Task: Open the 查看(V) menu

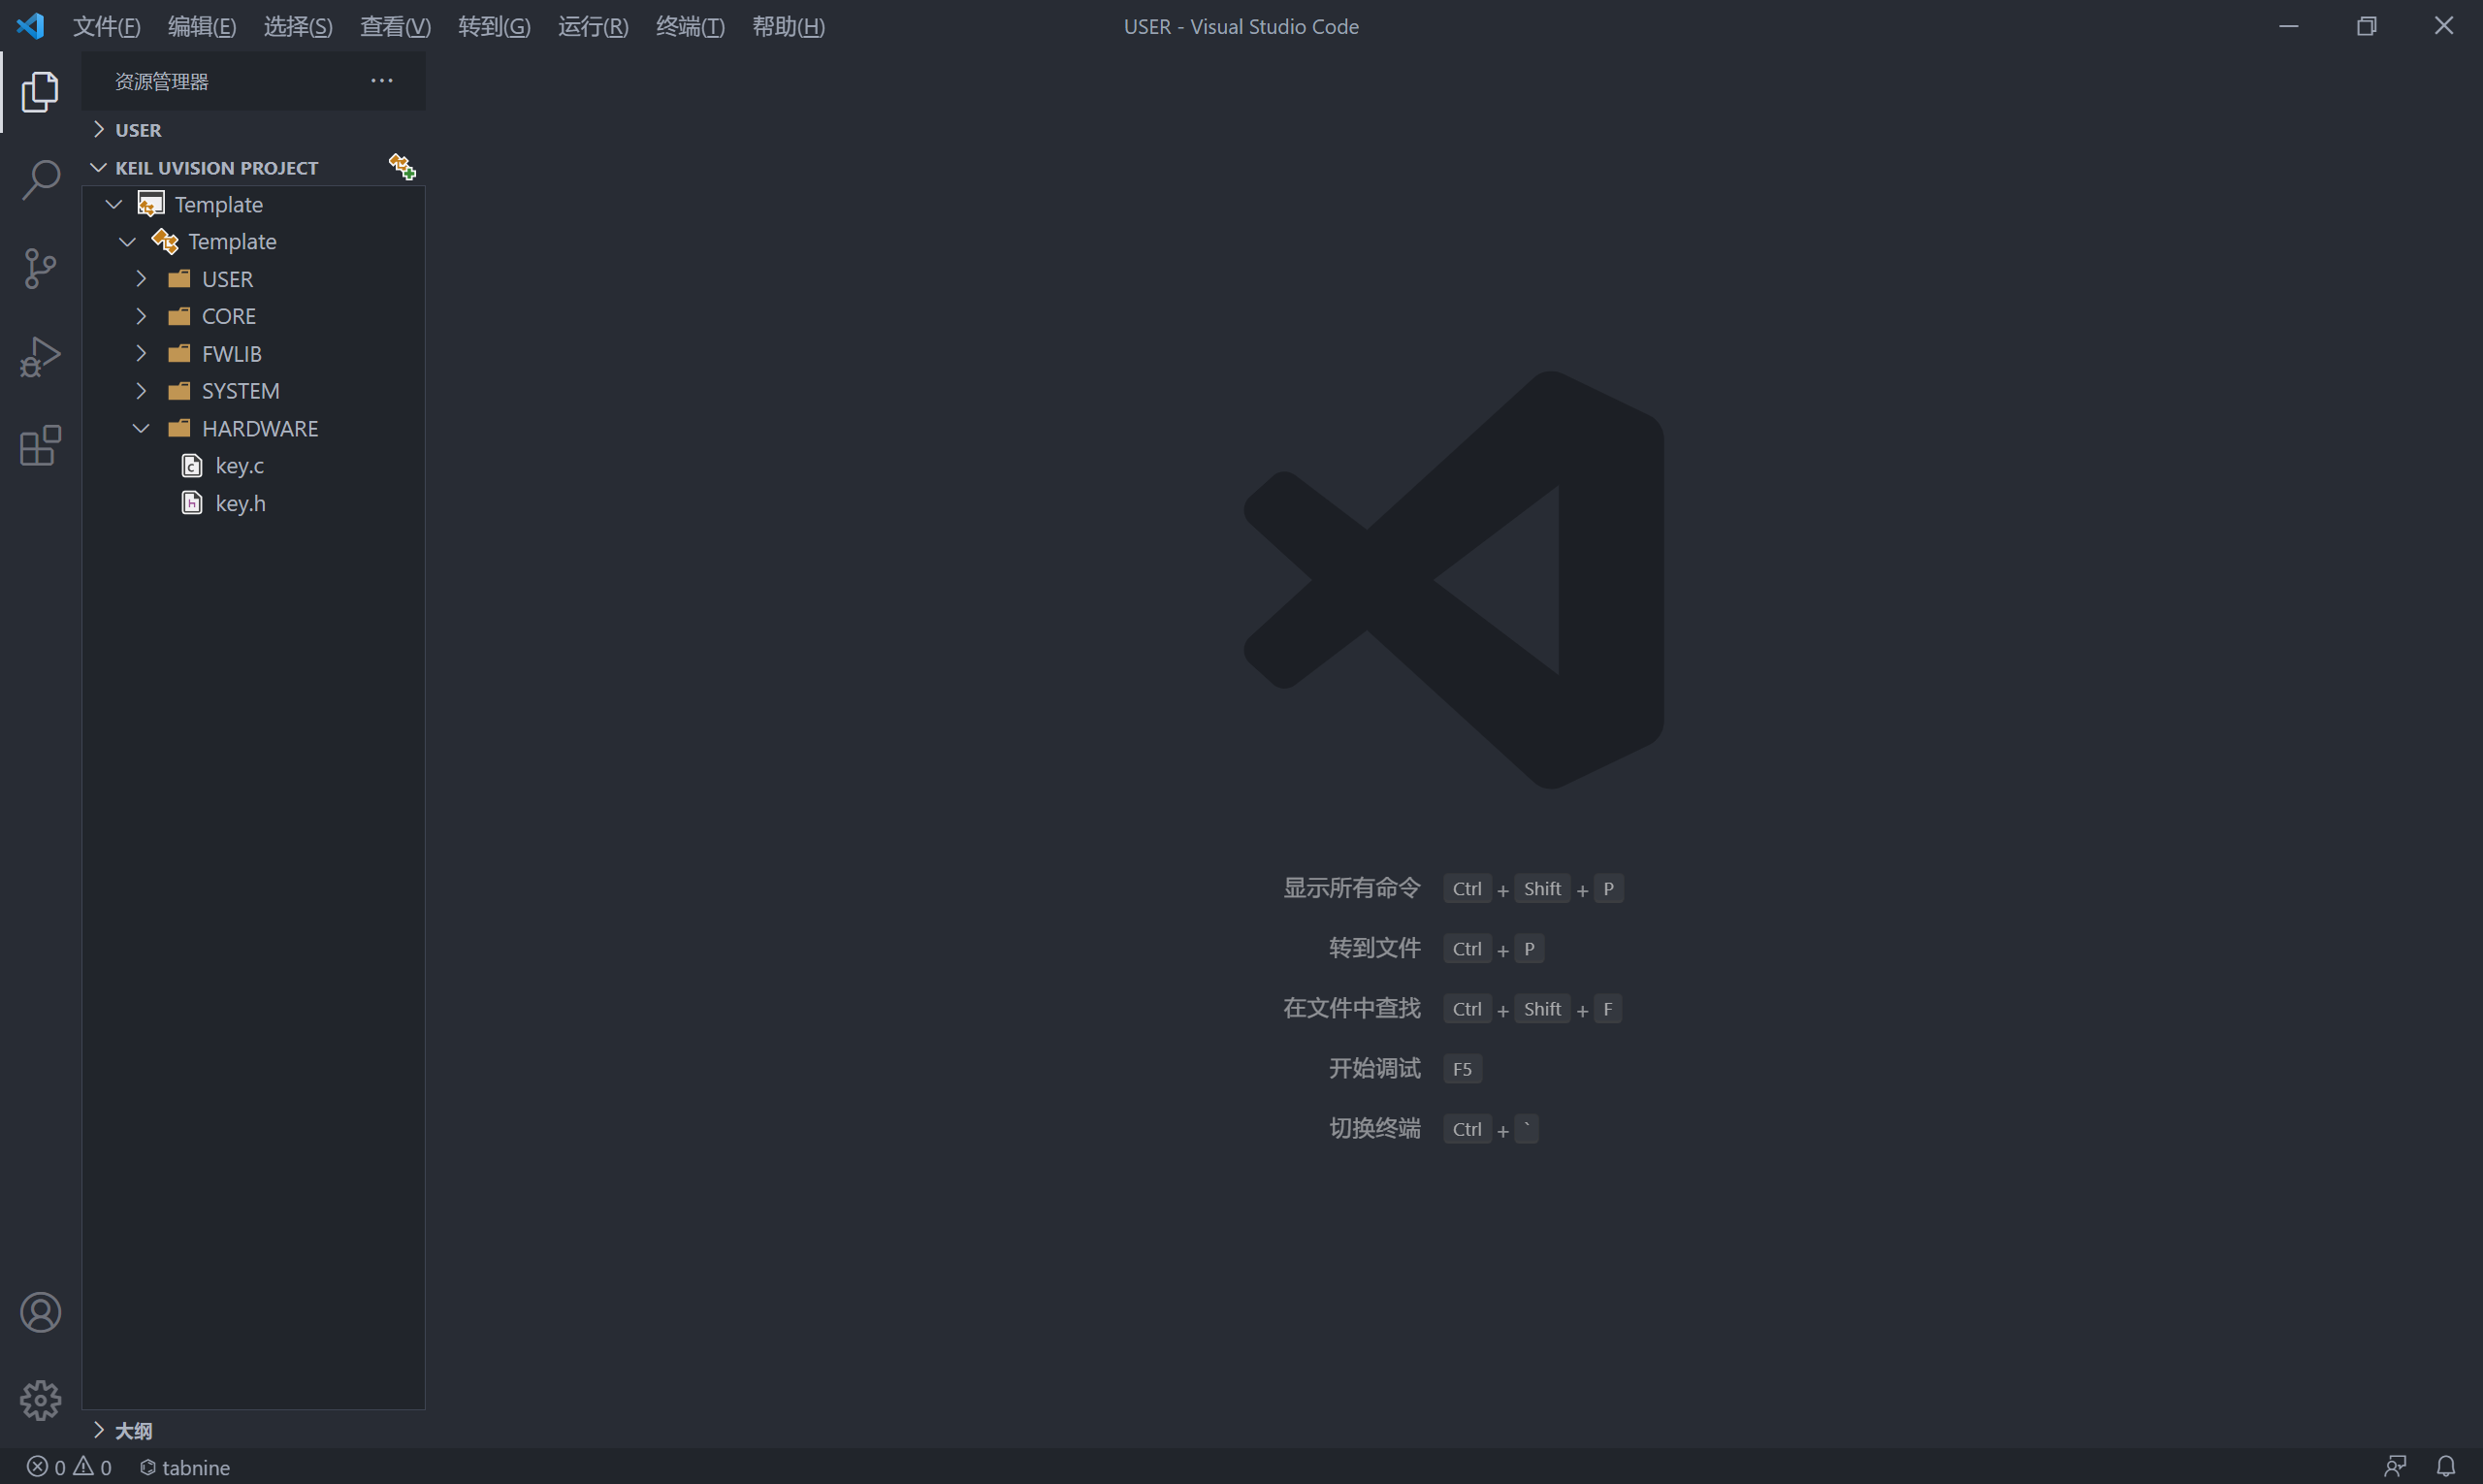Action: pos(395,27)
